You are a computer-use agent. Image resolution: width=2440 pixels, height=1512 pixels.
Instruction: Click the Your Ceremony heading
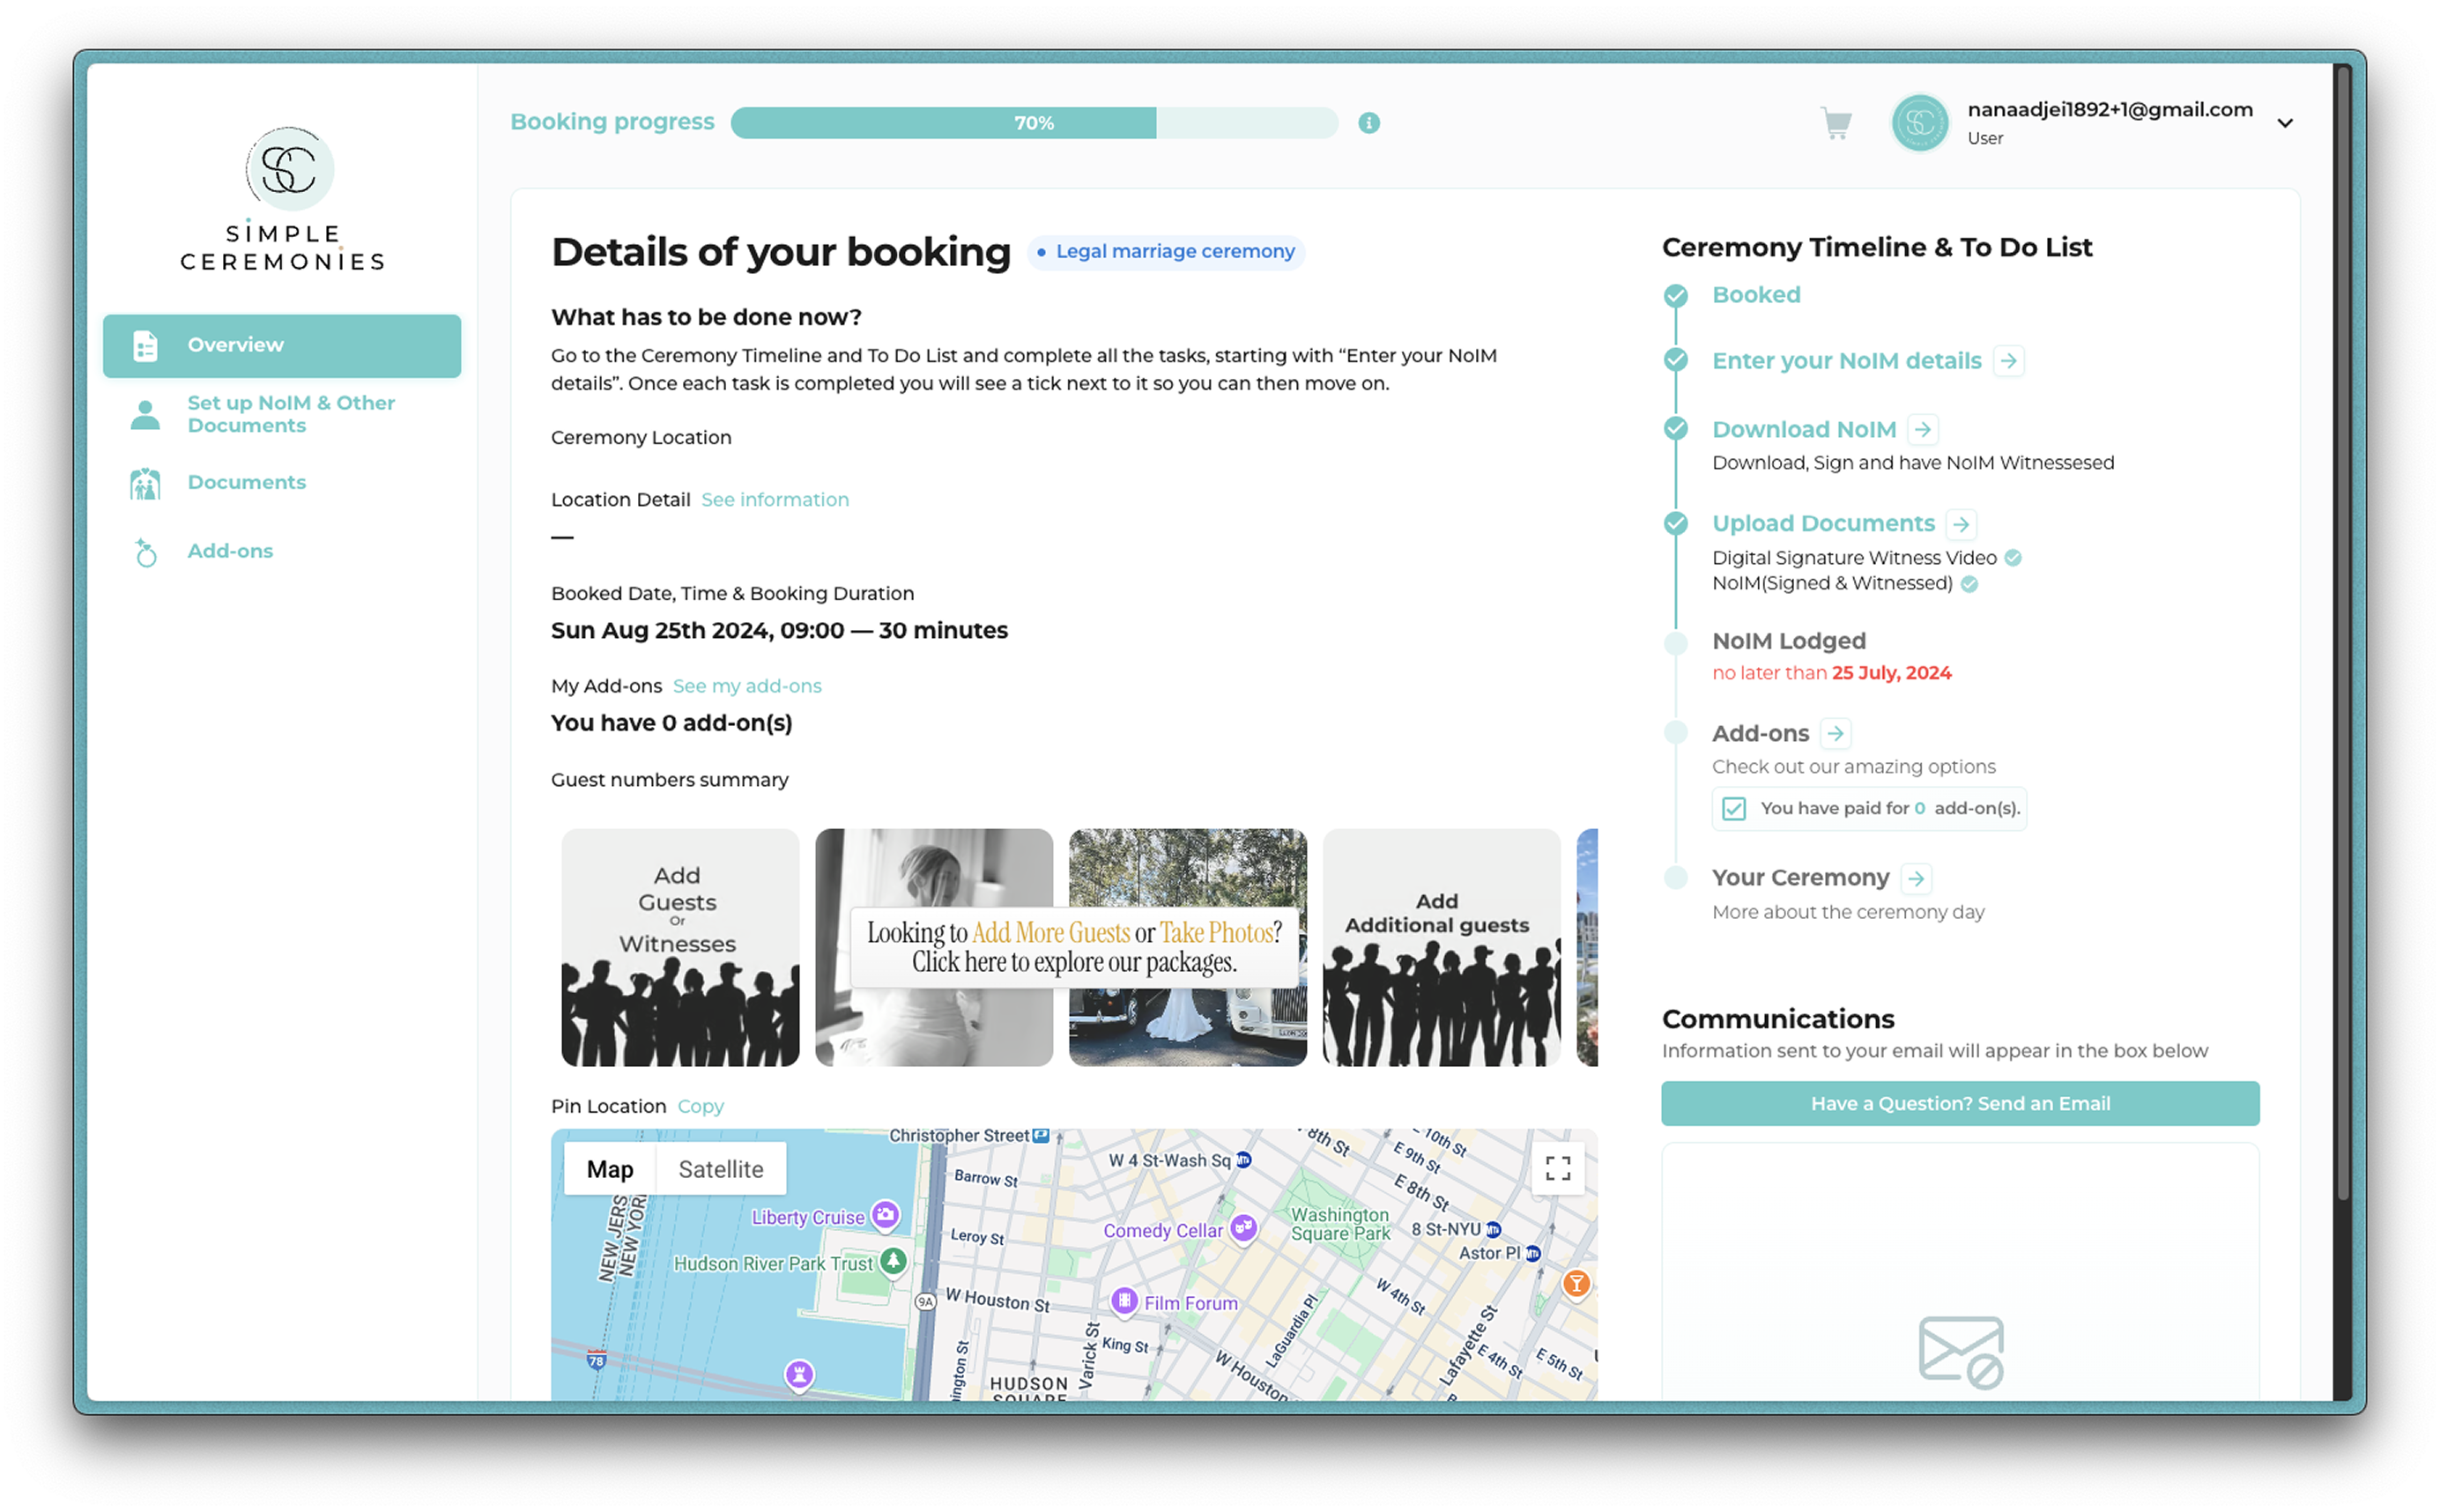tap(1800, 878)
